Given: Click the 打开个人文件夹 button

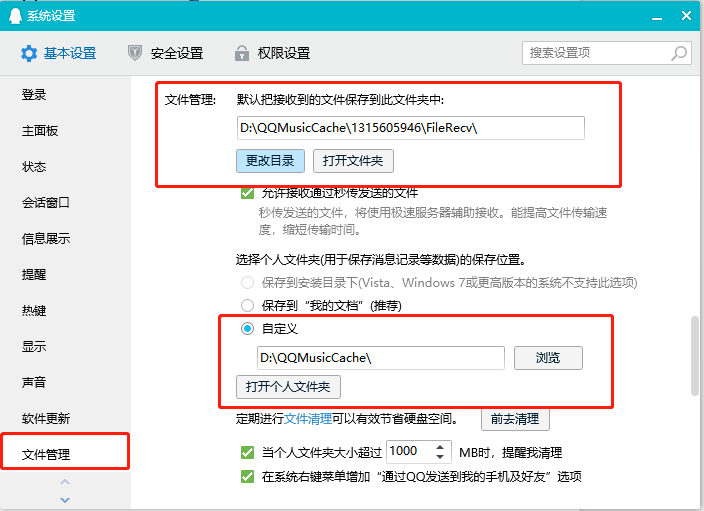Looking at the screenshot, I should point(288,387).
